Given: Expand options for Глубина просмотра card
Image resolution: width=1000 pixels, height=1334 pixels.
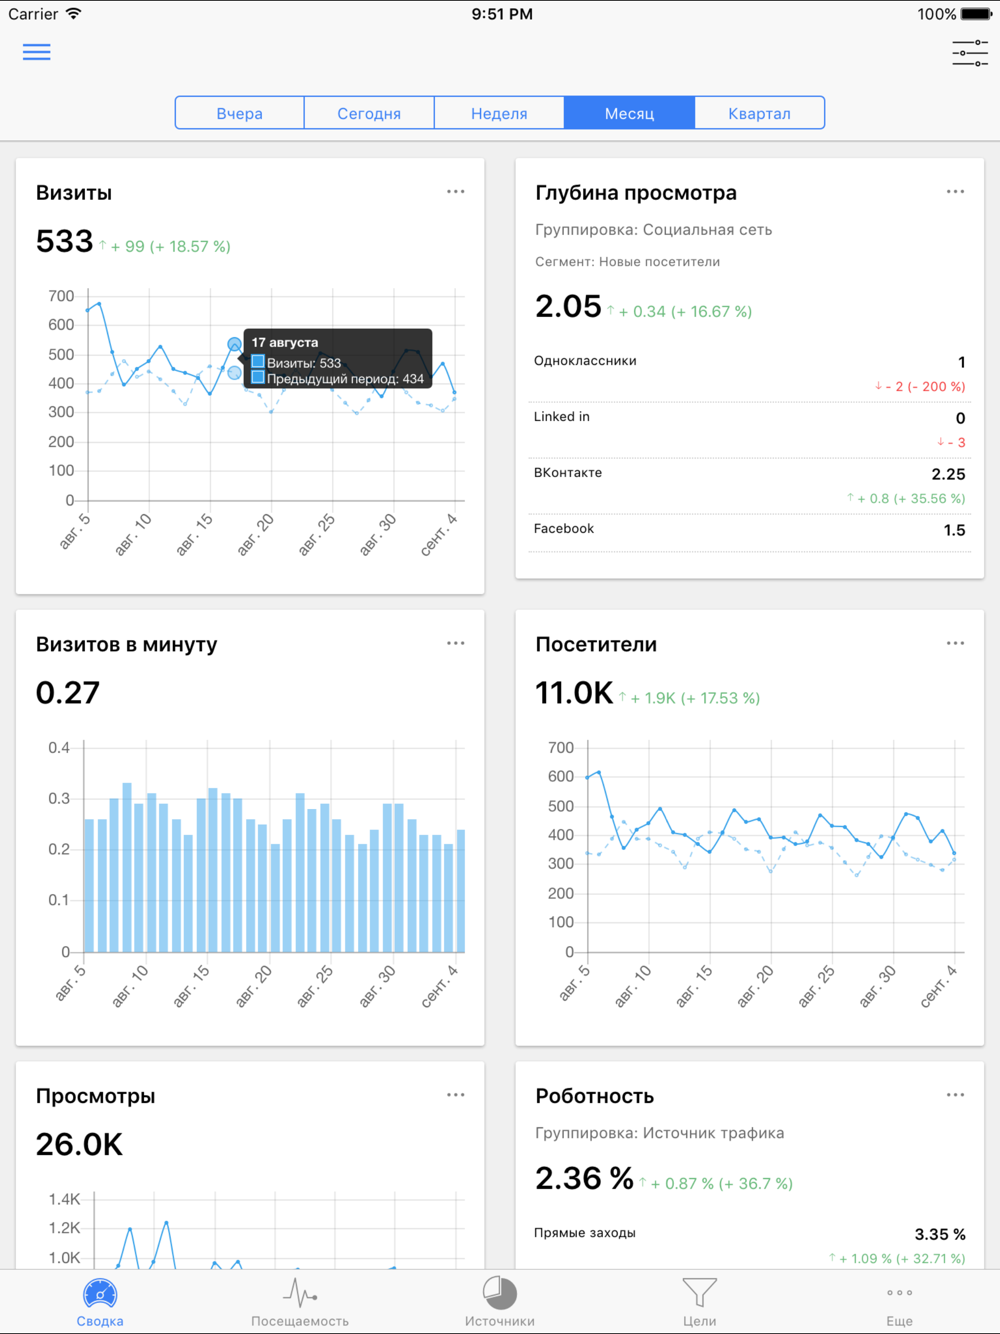Looking at the screenshot, I should point(956,191).
